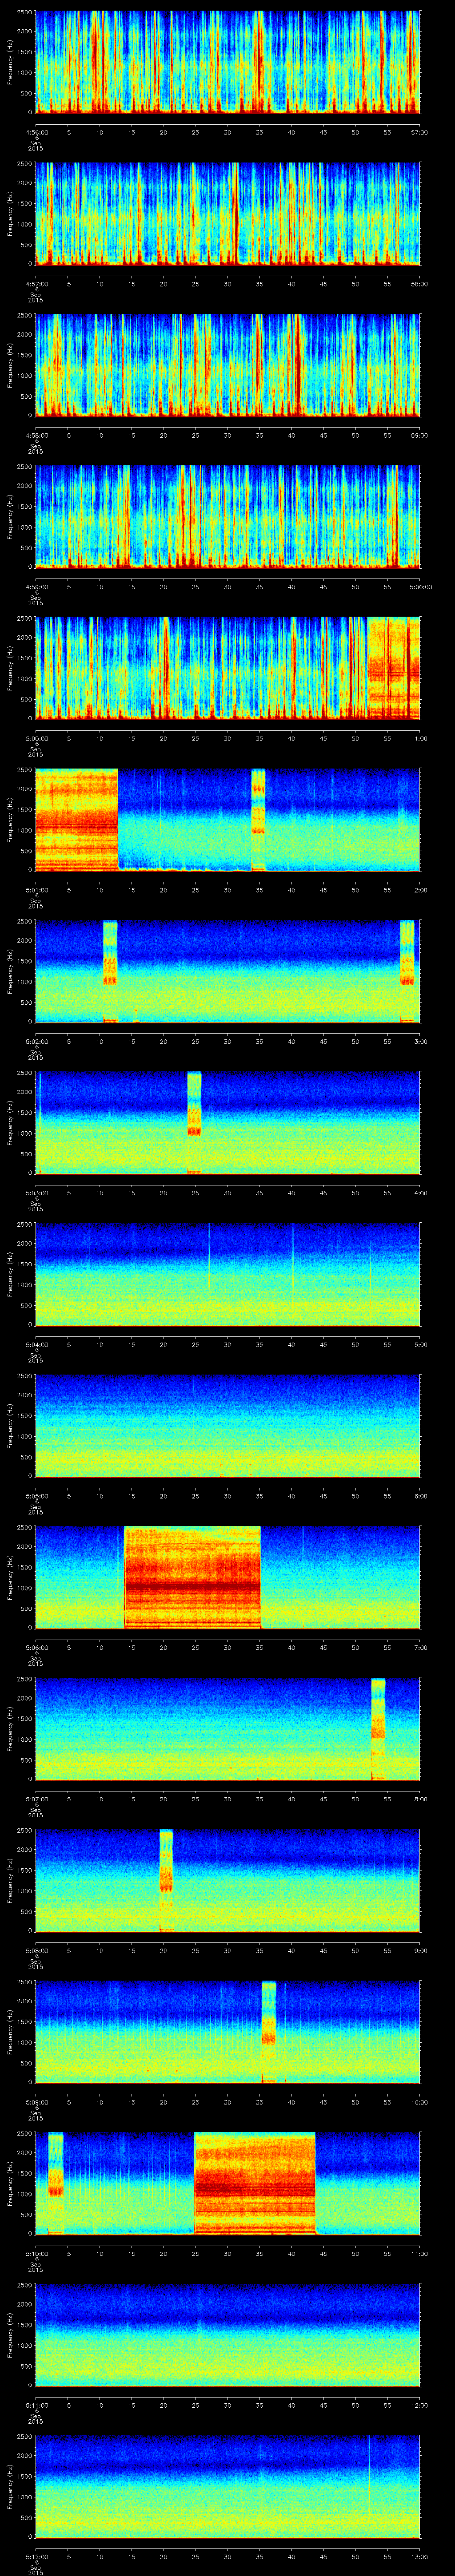Click the first narrow burst in the 5:02:00 spectrogram

pyautogui.click(x=110, y=970)
